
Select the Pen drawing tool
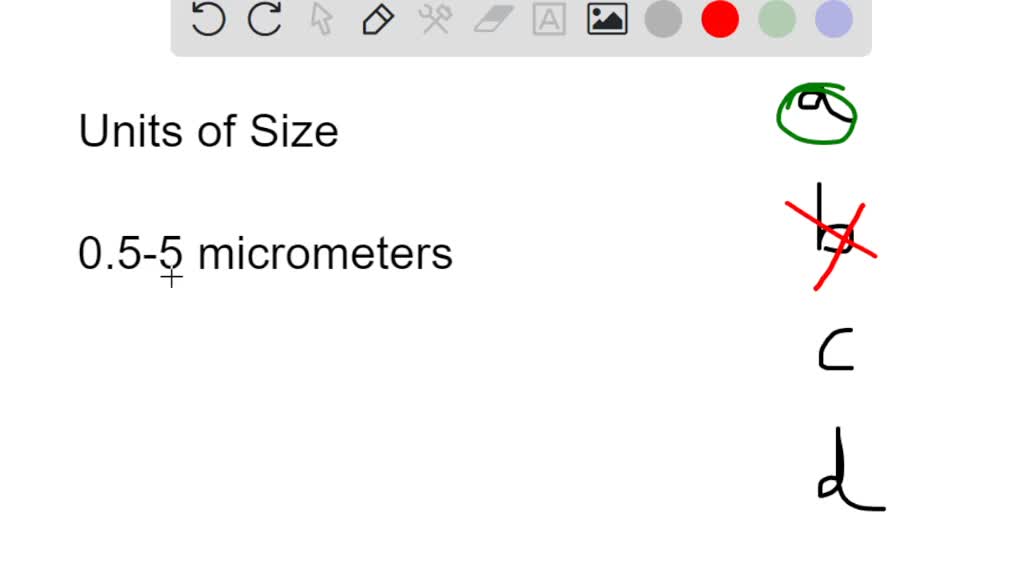coord(378,19)
